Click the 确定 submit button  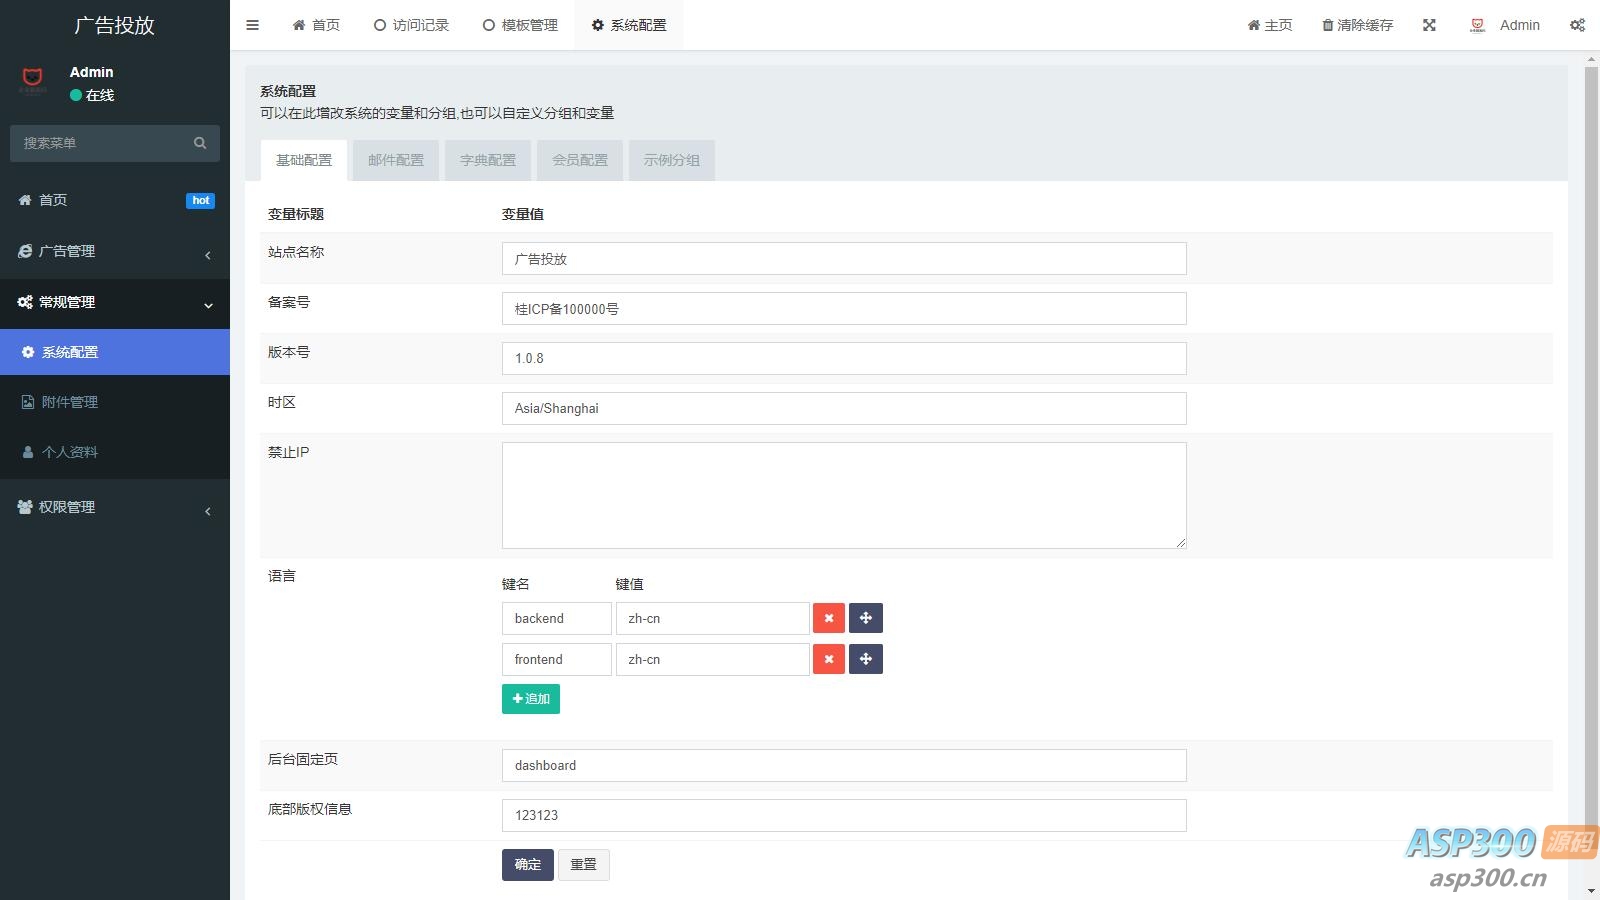coord(527,865)
